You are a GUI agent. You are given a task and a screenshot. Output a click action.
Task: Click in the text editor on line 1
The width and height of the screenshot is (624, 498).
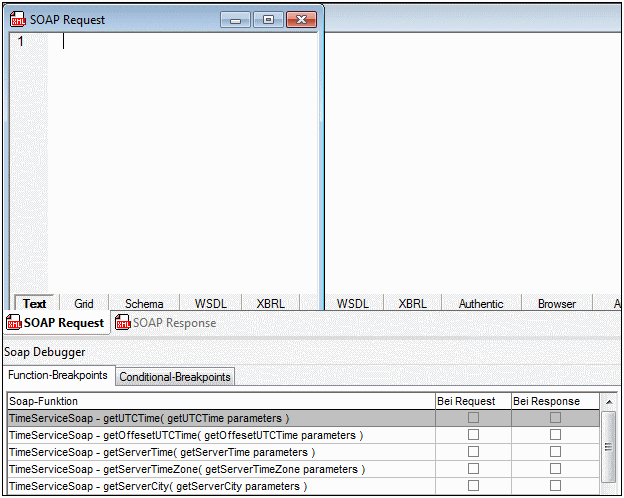point(180,41)
